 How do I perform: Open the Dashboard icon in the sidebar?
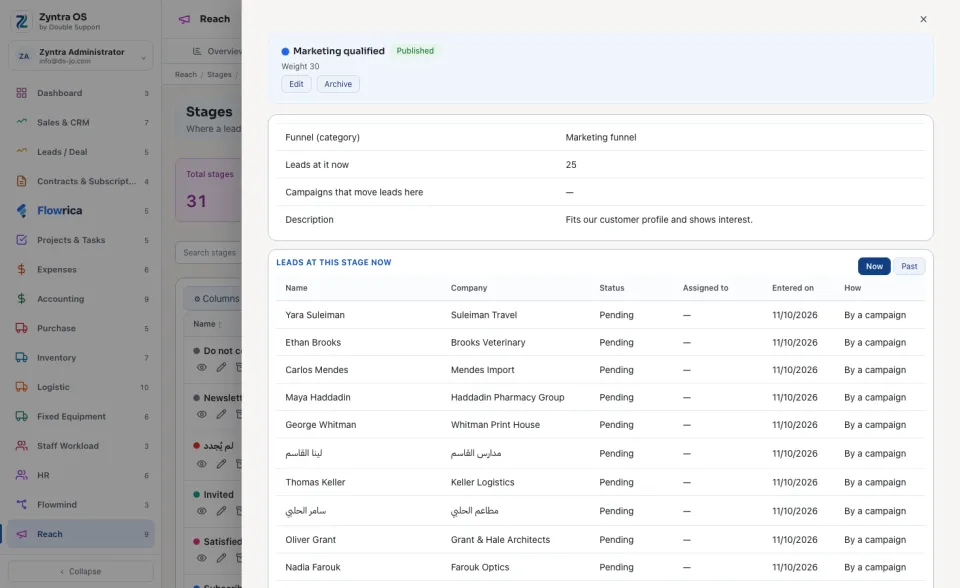(x=21, y=93)
